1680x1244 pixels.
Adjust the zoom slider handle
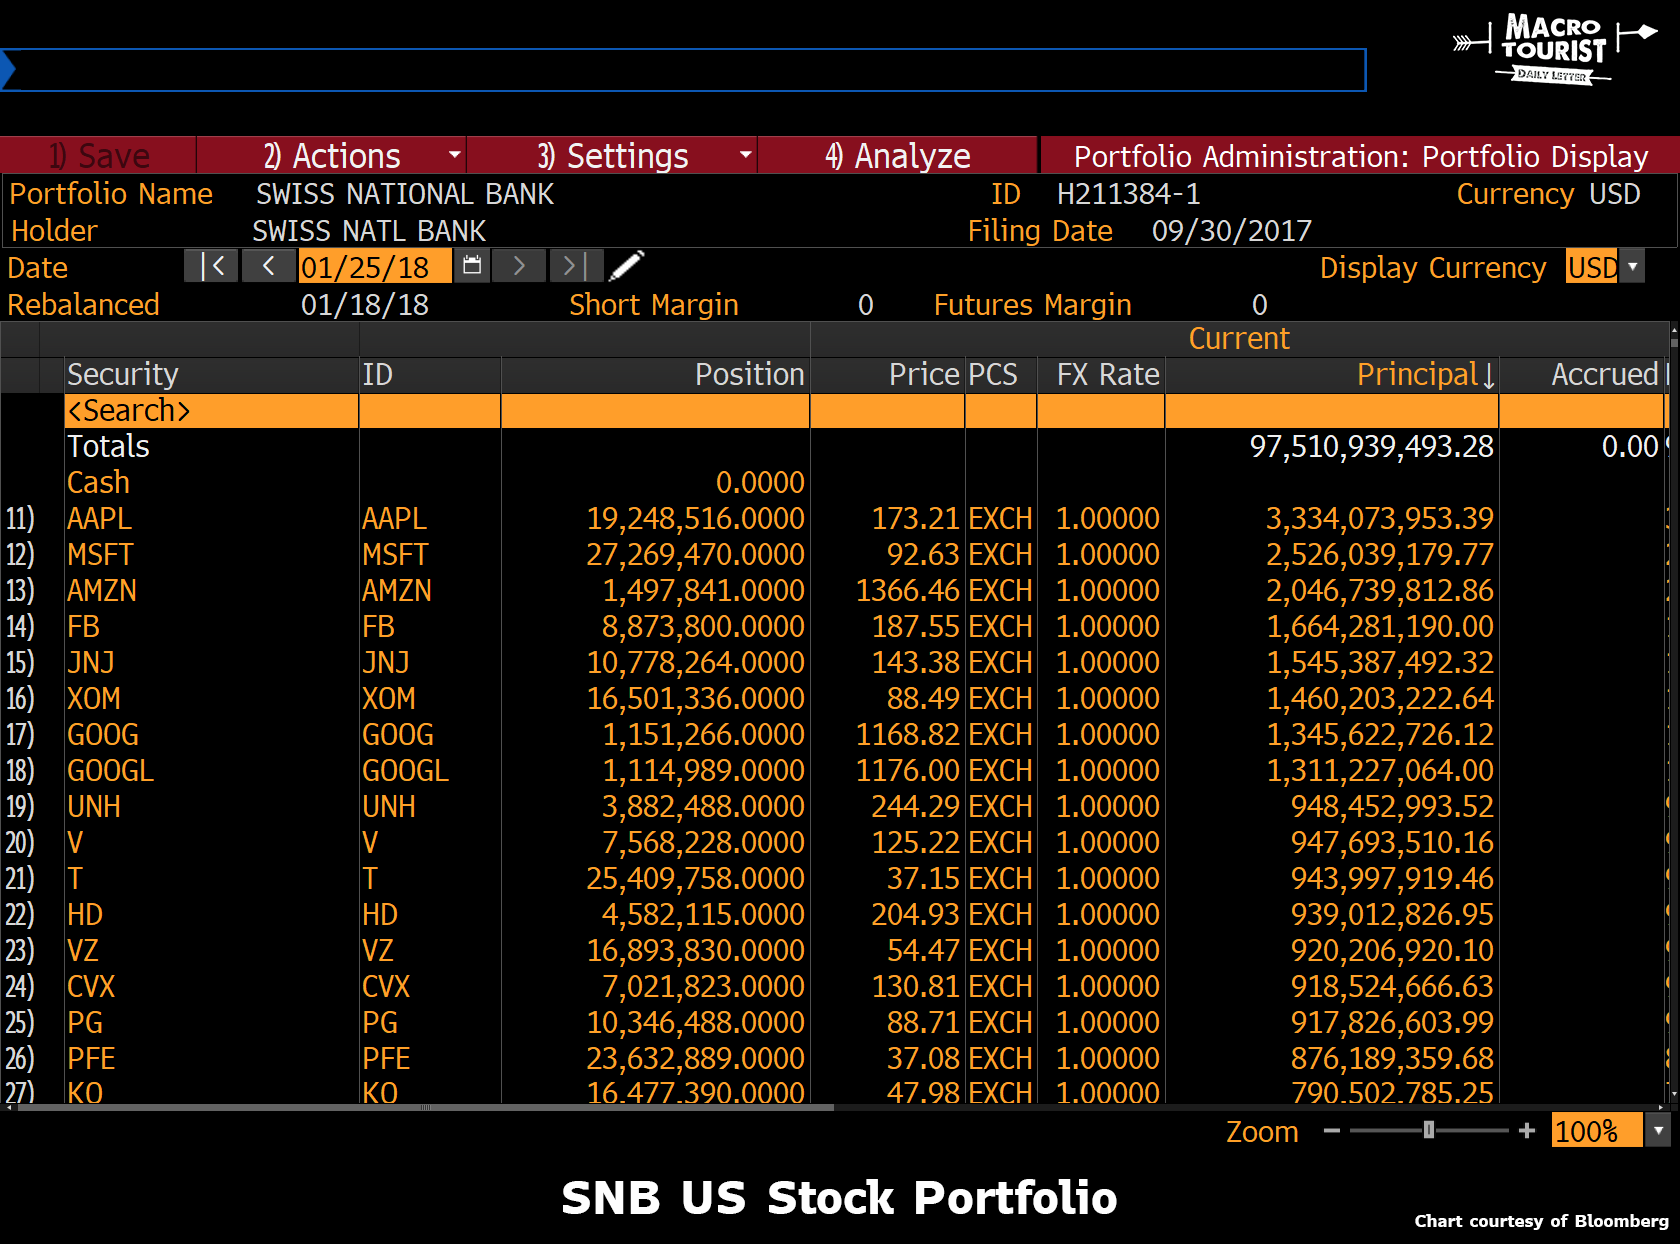click(1429, 1130)
